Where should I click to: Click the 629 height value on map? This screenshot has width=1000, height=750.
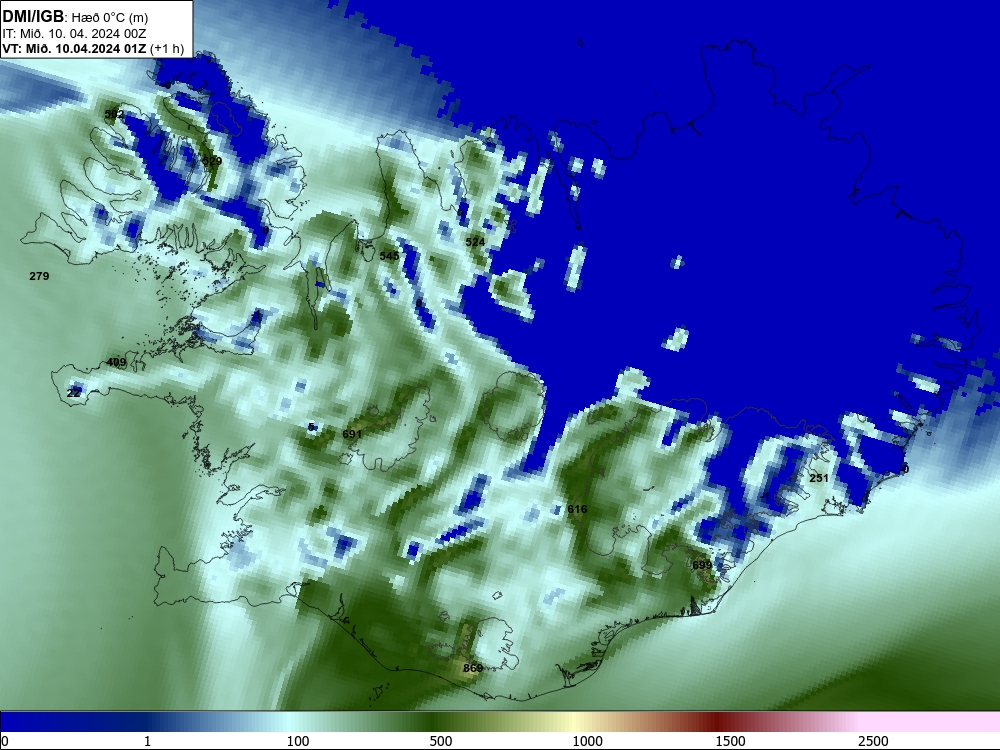click(212, 161)
